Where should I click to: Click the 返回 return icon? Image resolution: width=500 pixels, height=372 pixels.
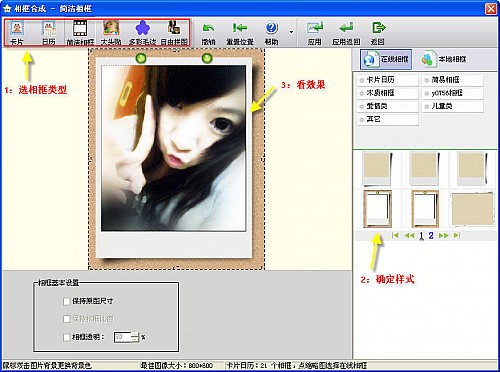[x=378, y=33]
